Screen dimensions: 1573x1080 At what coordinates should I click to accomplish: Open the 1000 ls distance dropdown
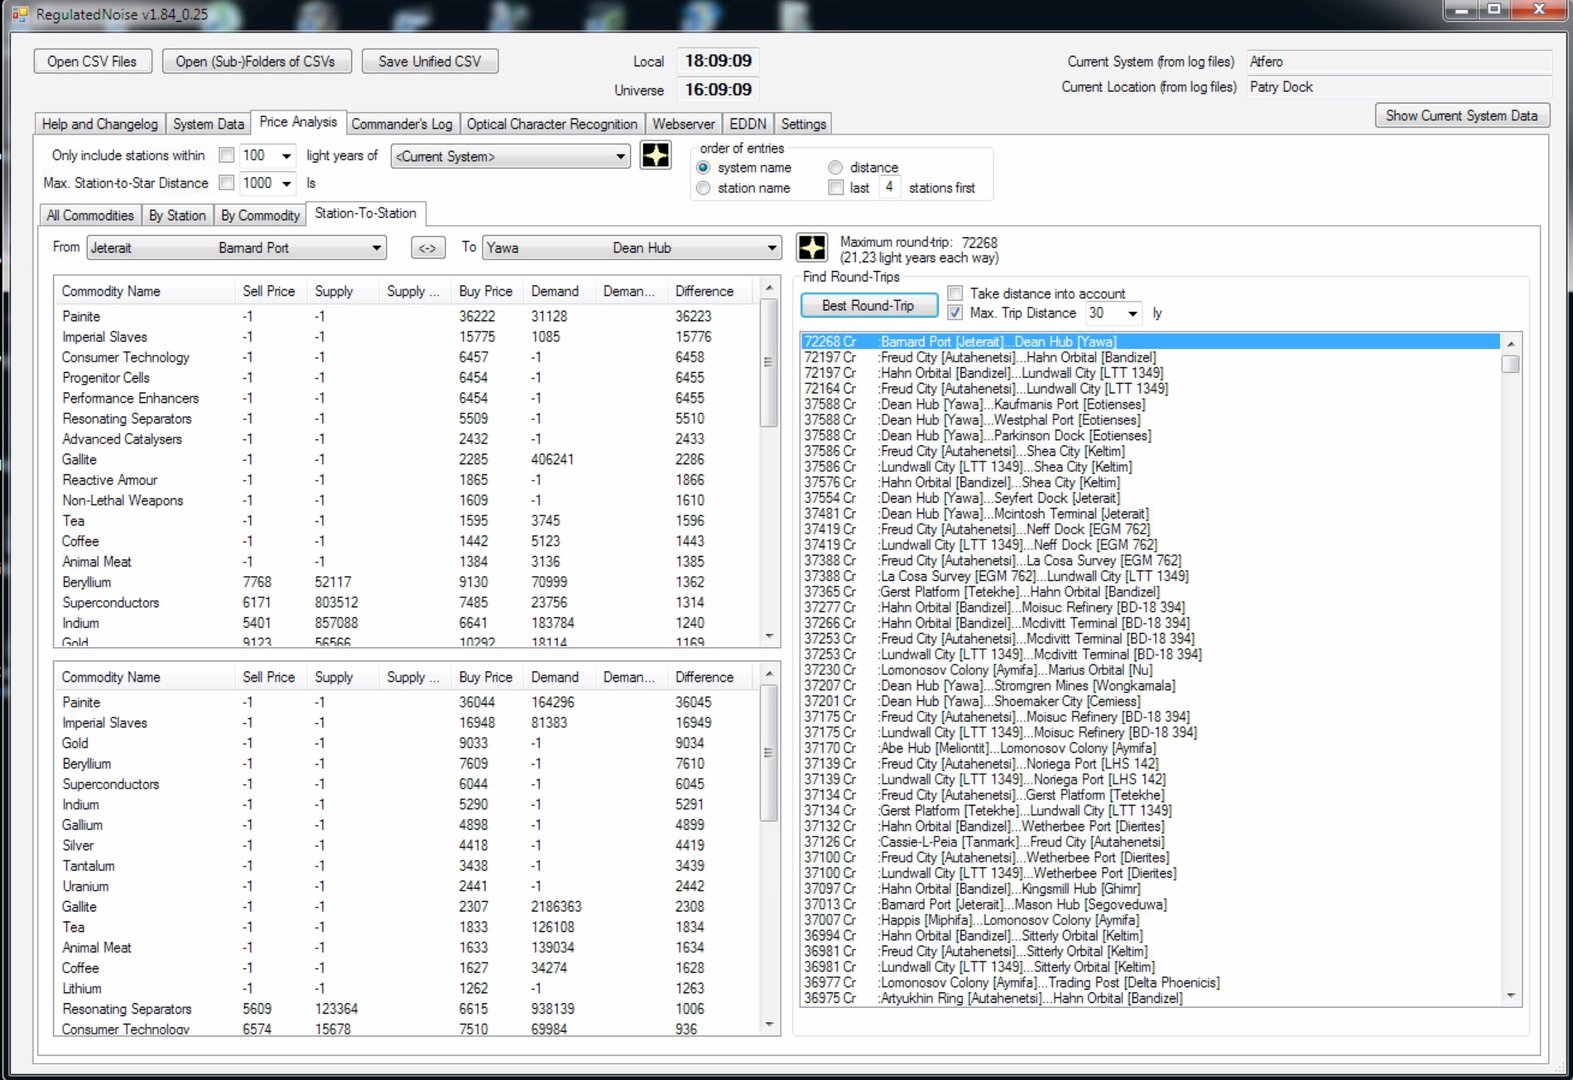pyautogui.click(x=286, y=183)
